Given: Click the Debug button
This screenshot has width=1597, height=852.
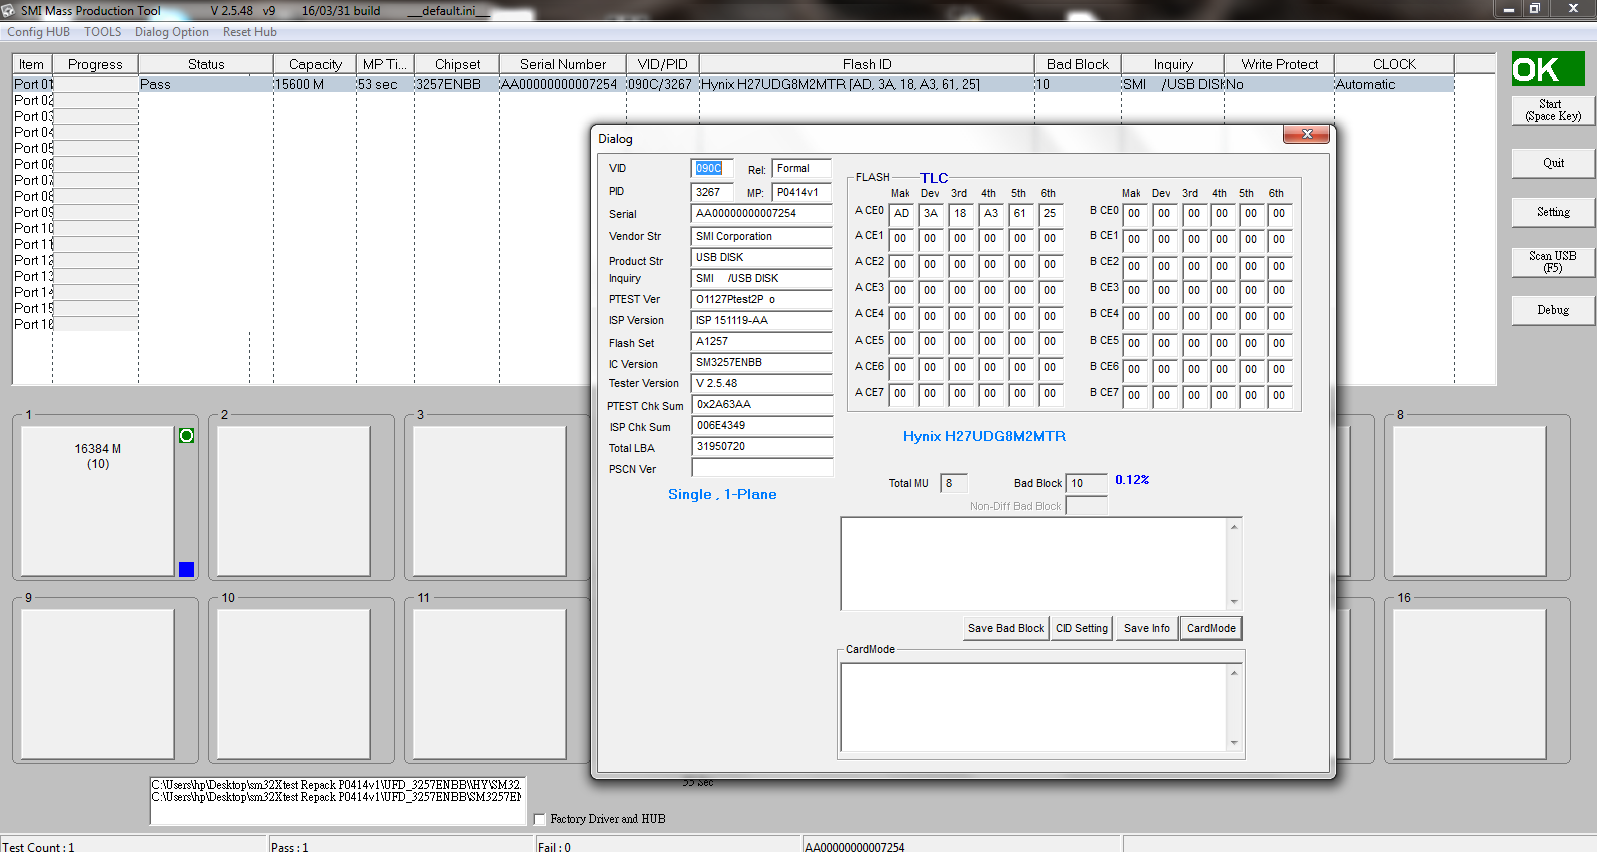Looking at the screenshot, I should (1553, 310).
